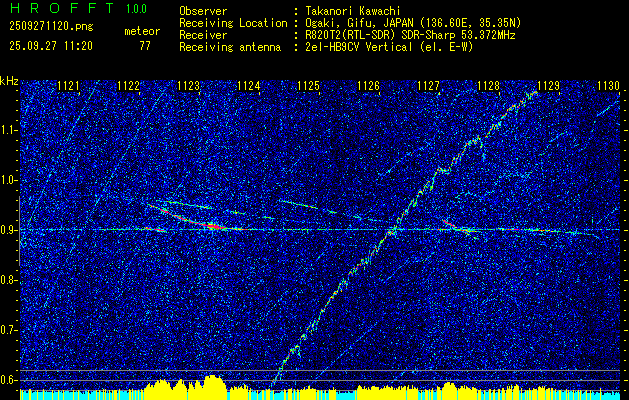Click the 0.8 kHz frequency label
Viewport: 629px width, 400px height.
click(x=9, y=280)
